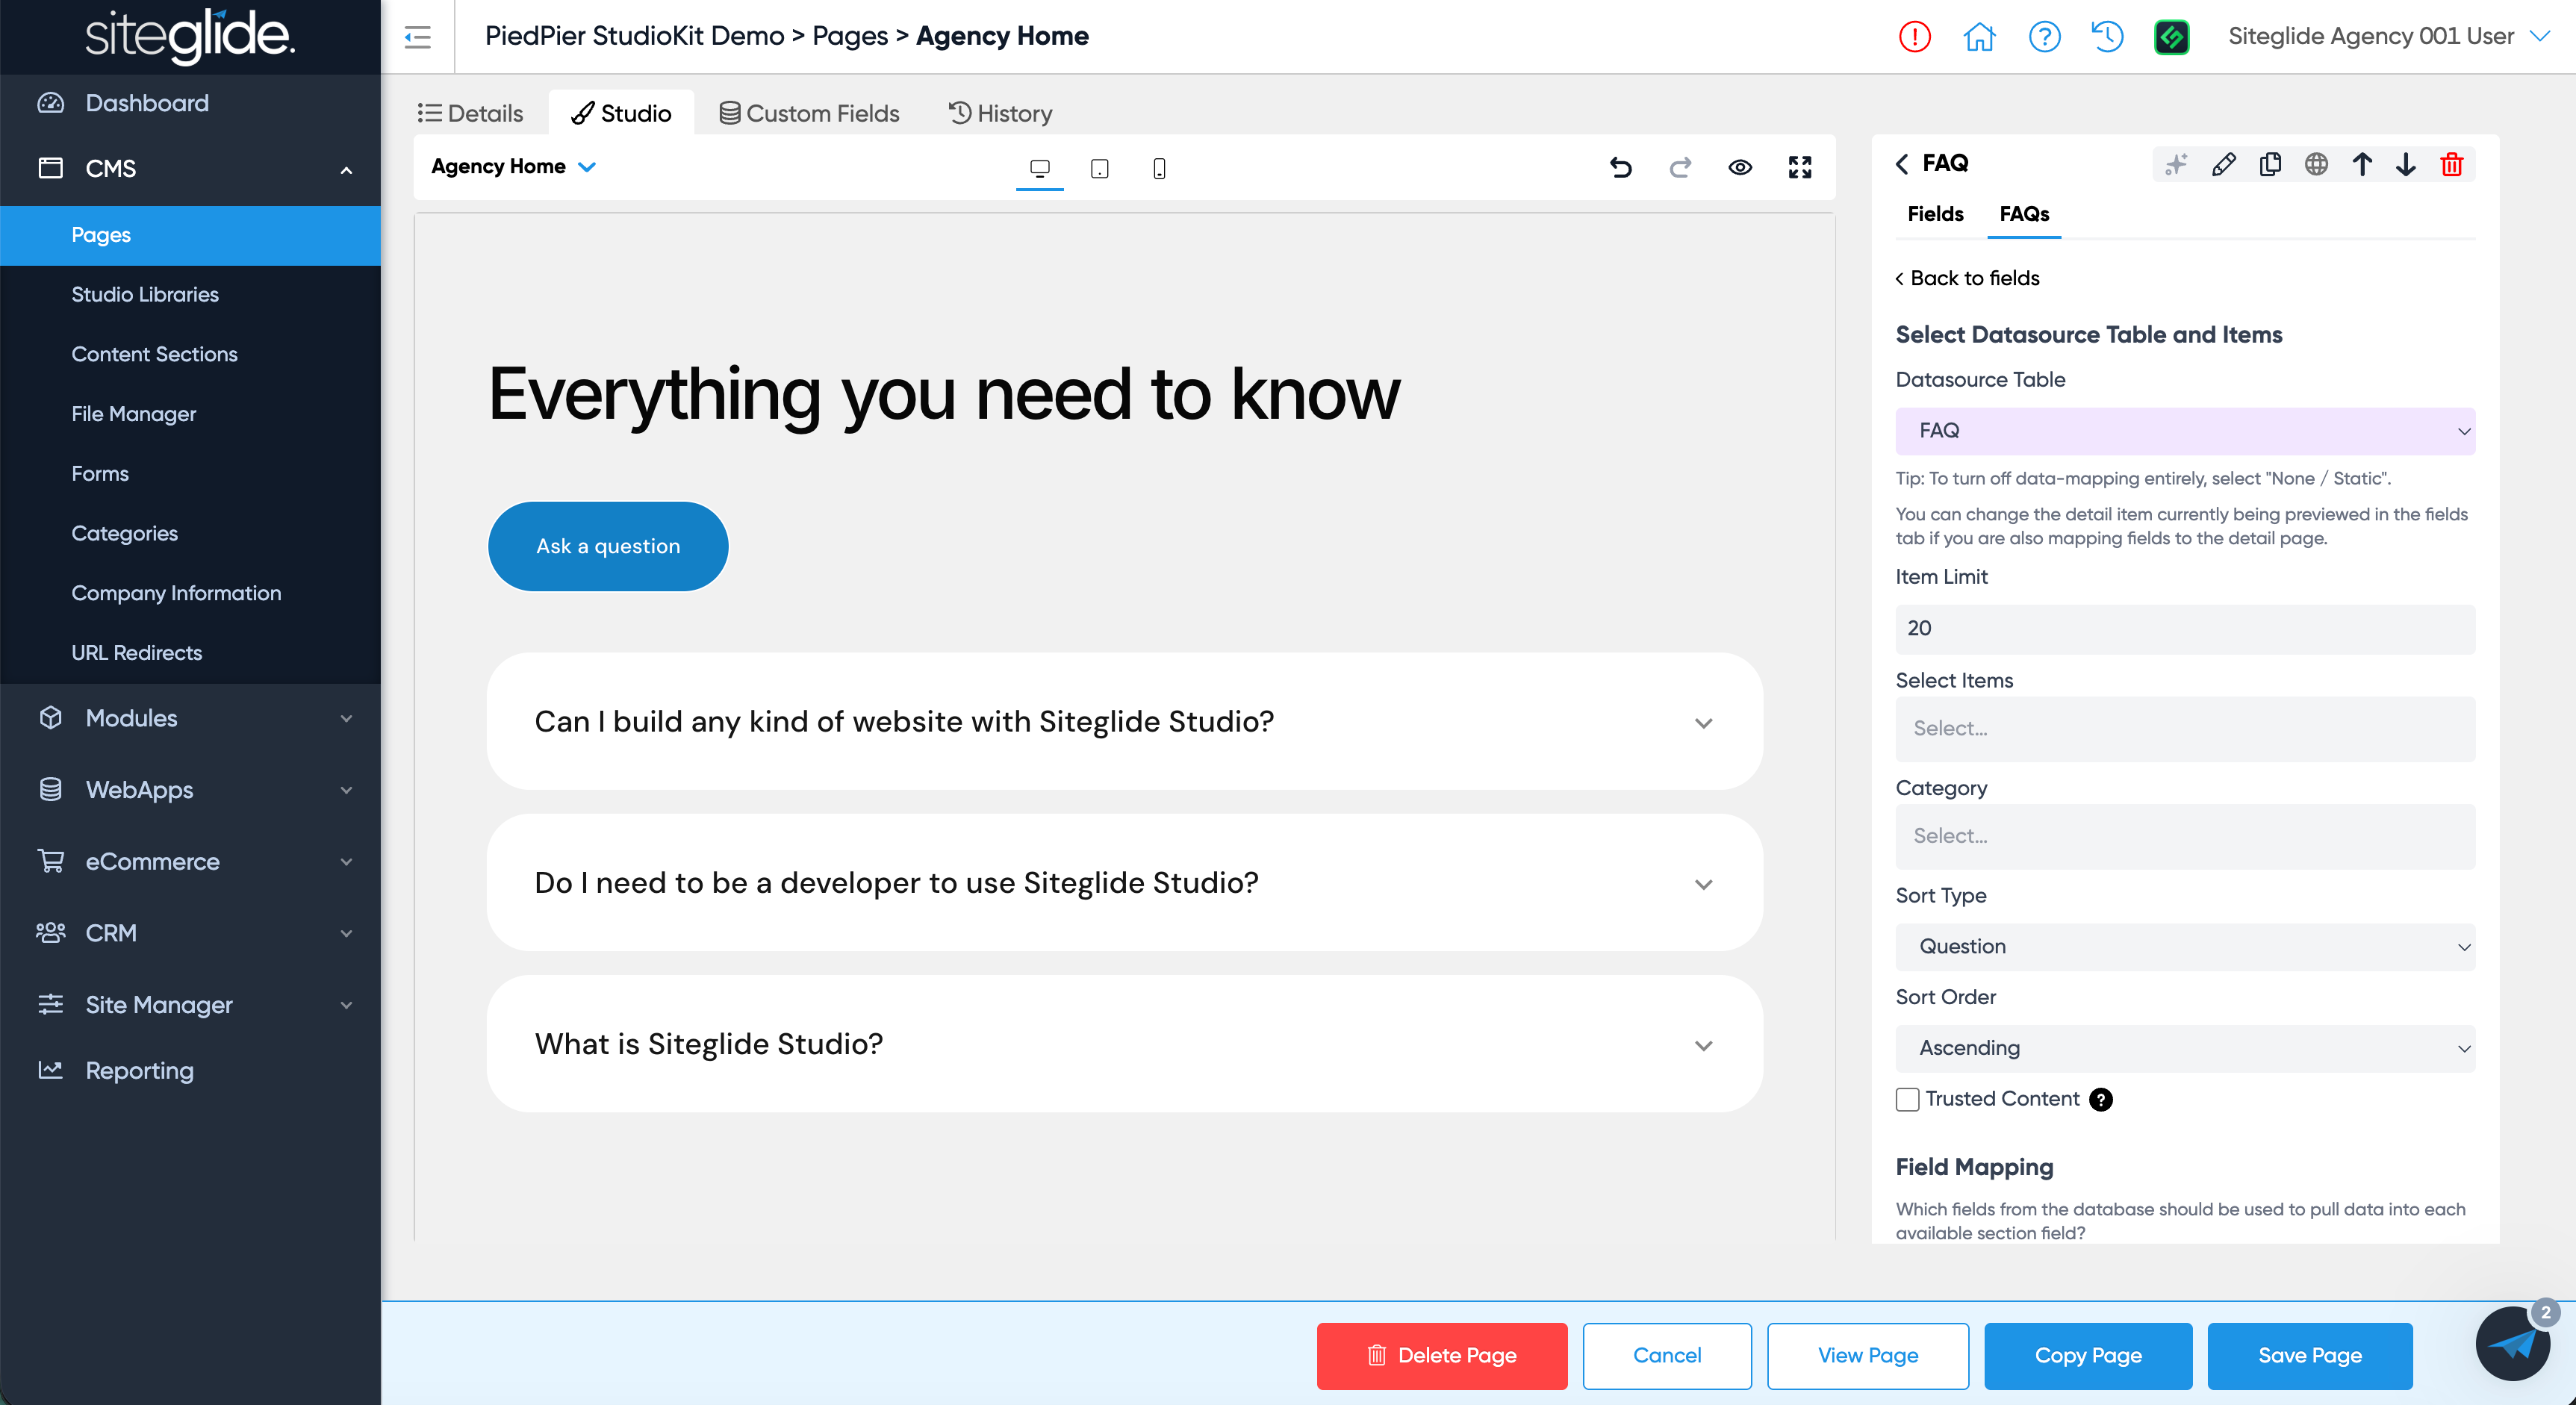Image resolution: width=2576 pixels, height=1405 pixels.
Task: Click the Ask a question button
Action: pyautogui.click(x=608, y=546)
